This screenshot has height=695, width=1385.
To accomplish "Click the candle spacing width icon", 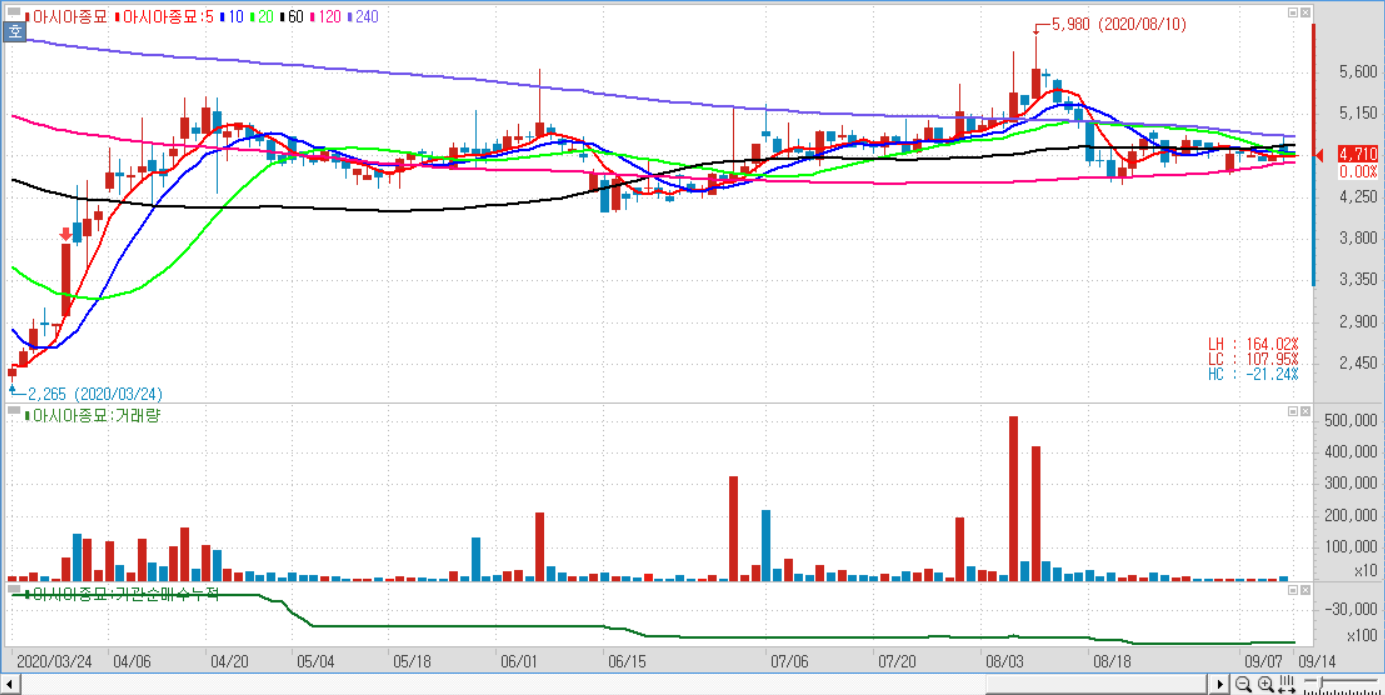I will point(1287,685).
